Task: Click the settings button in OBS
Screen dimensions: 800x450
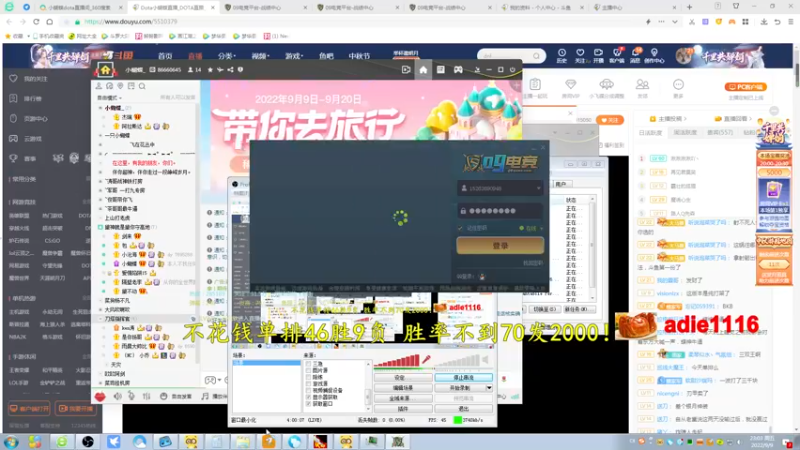Action: 403,378
